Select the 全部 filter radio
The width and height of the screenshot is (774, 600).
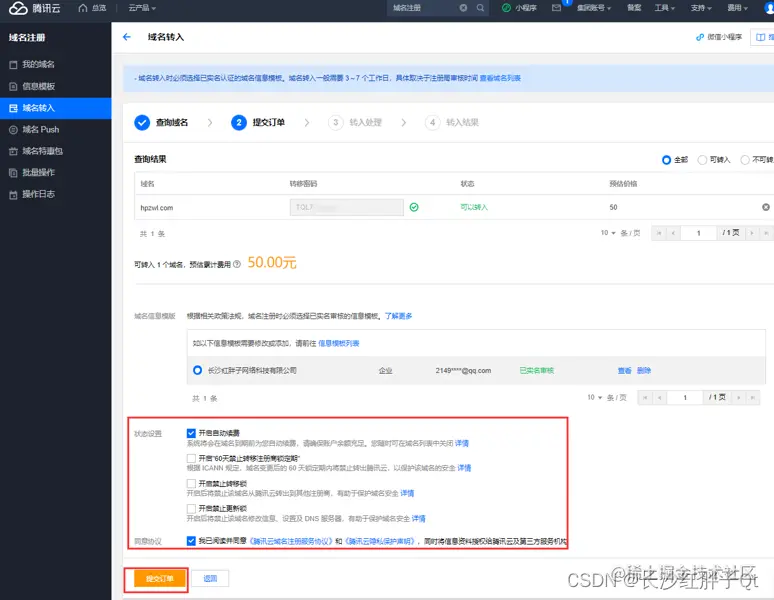pyautogui.click(x=666, y=160)
